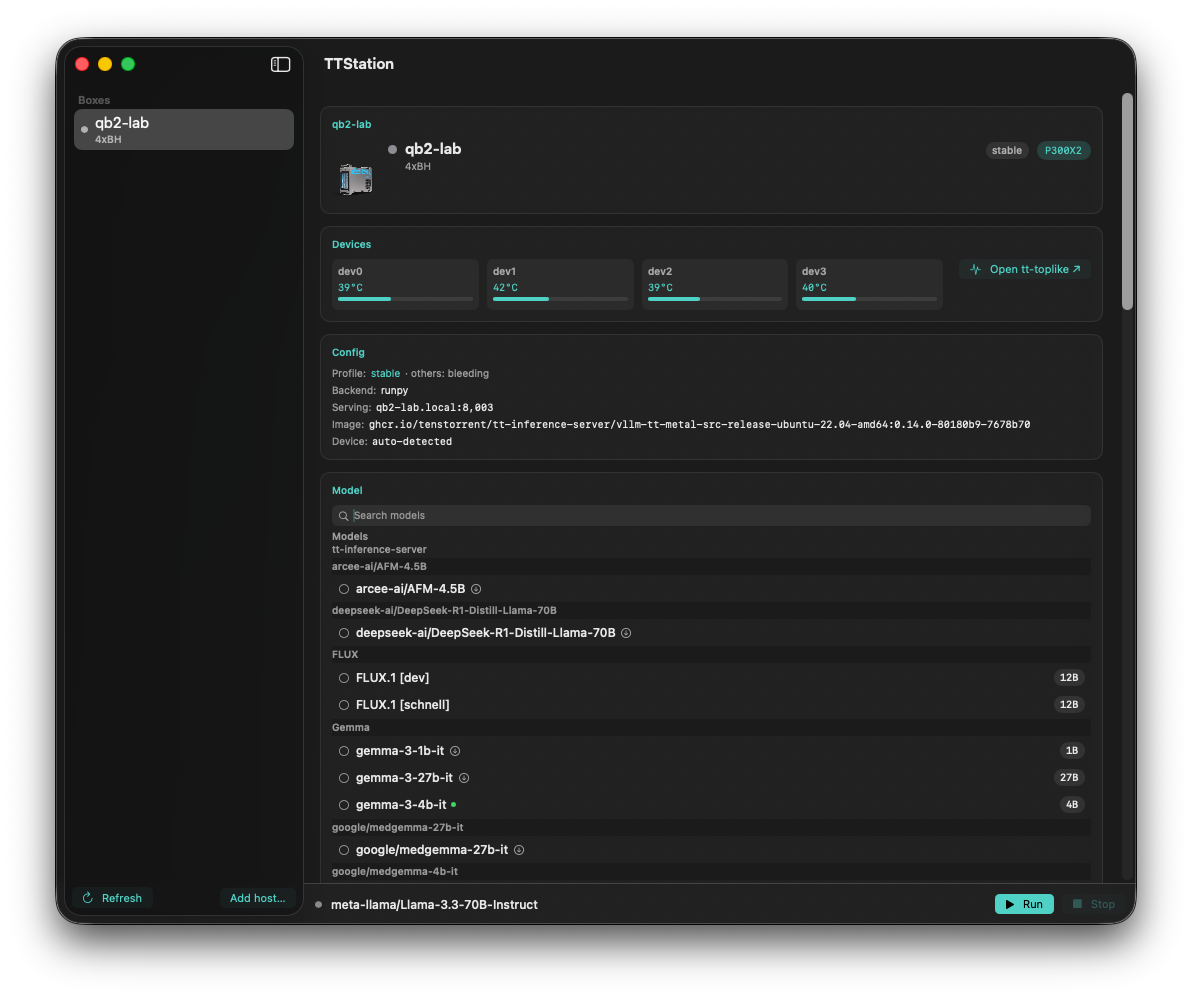Select the FLUX.1 [dev] radio button
The image size is (1192, 998).
(x=344, y=678)
